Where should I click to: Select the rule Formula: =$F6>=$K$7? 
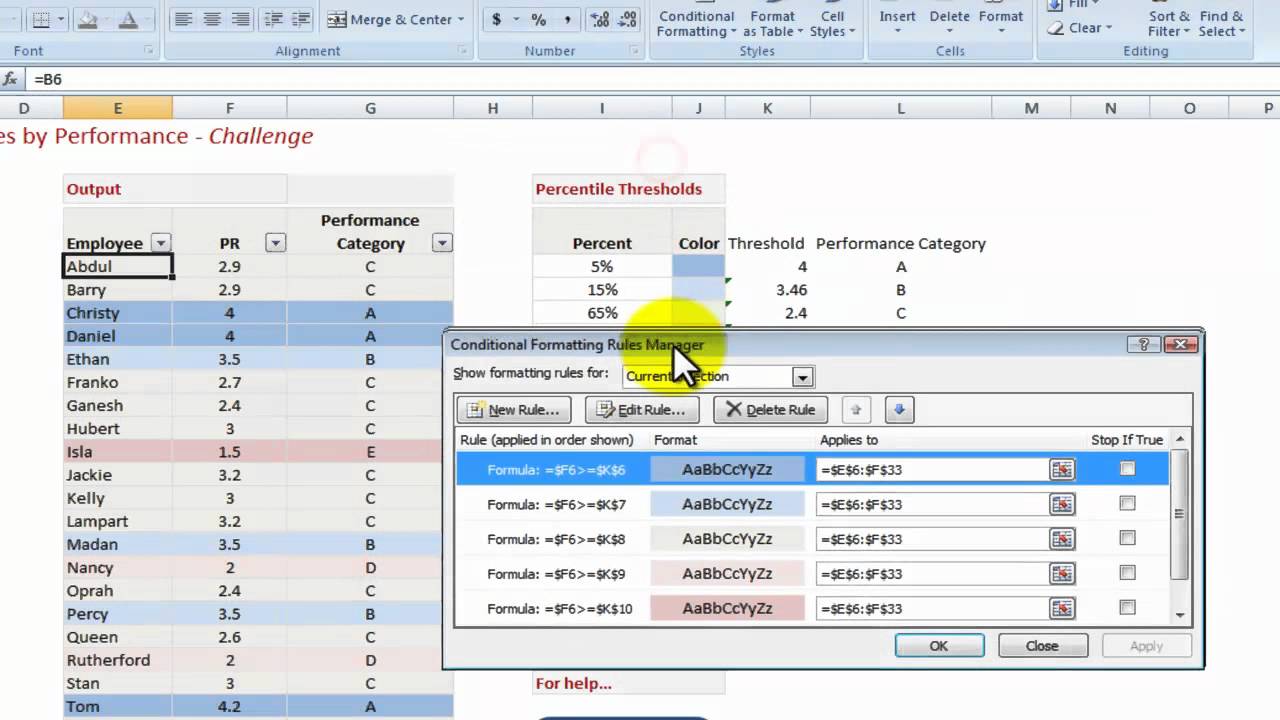point(556,504)
